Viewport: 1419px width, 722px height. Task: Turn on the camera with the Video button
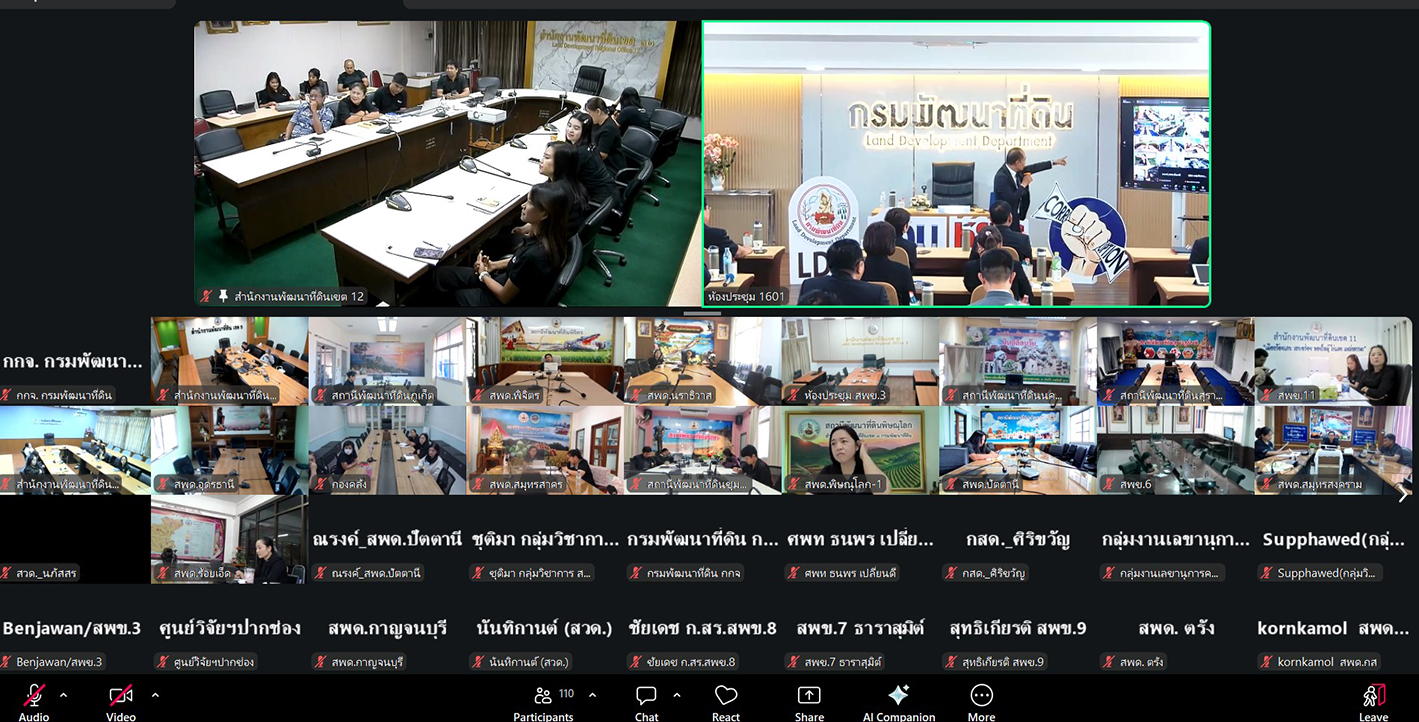(x=121, y=697)
